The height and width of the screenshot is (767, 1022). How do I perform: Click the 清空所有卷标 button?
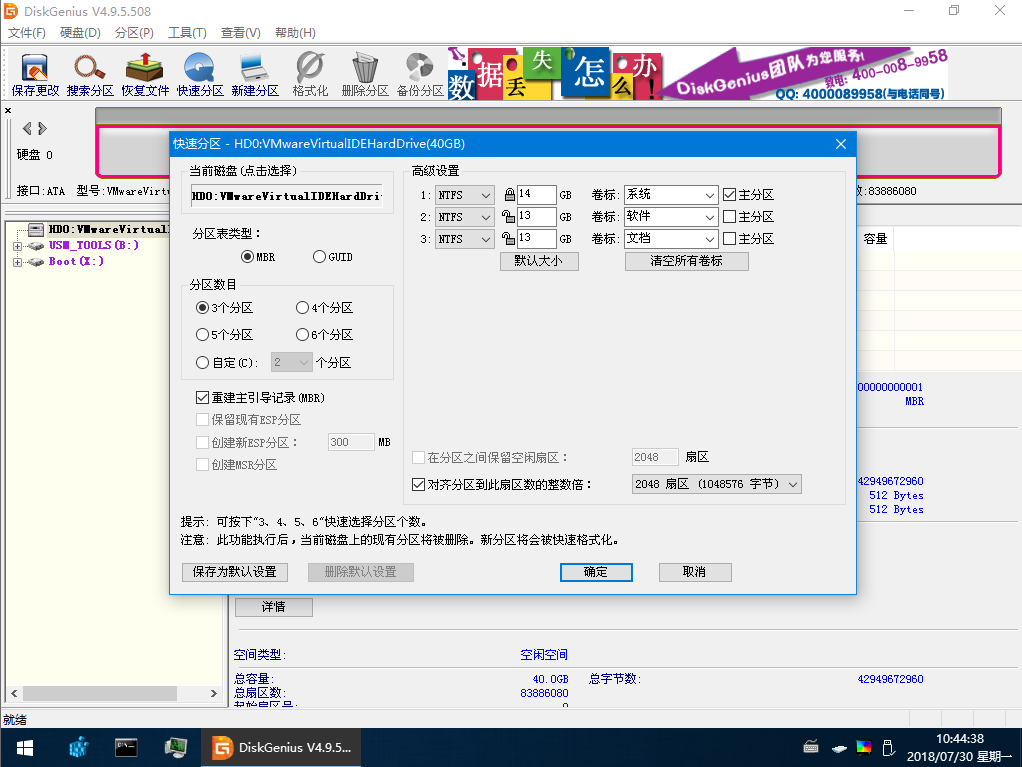tap(686, 261)
